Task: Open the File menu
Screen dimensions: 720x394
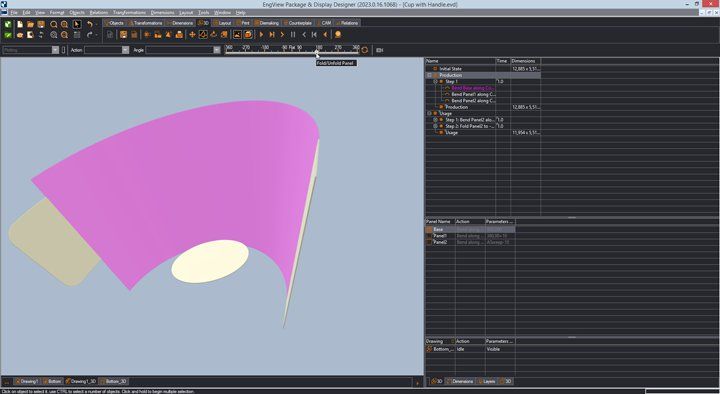Action: tap(14, 12)
